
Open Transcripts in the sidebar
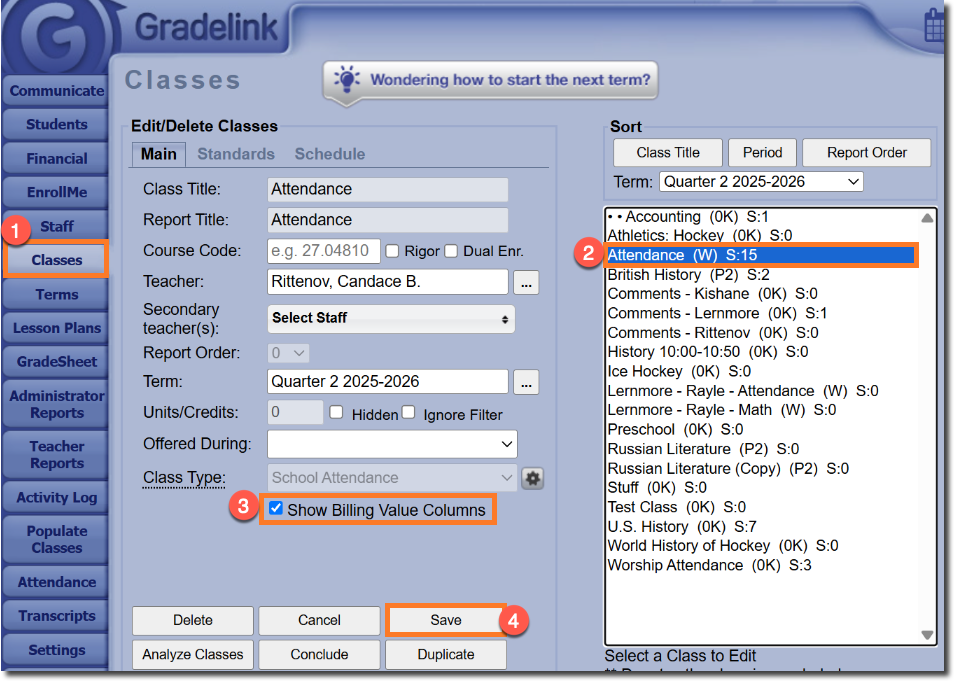[57, 616]
